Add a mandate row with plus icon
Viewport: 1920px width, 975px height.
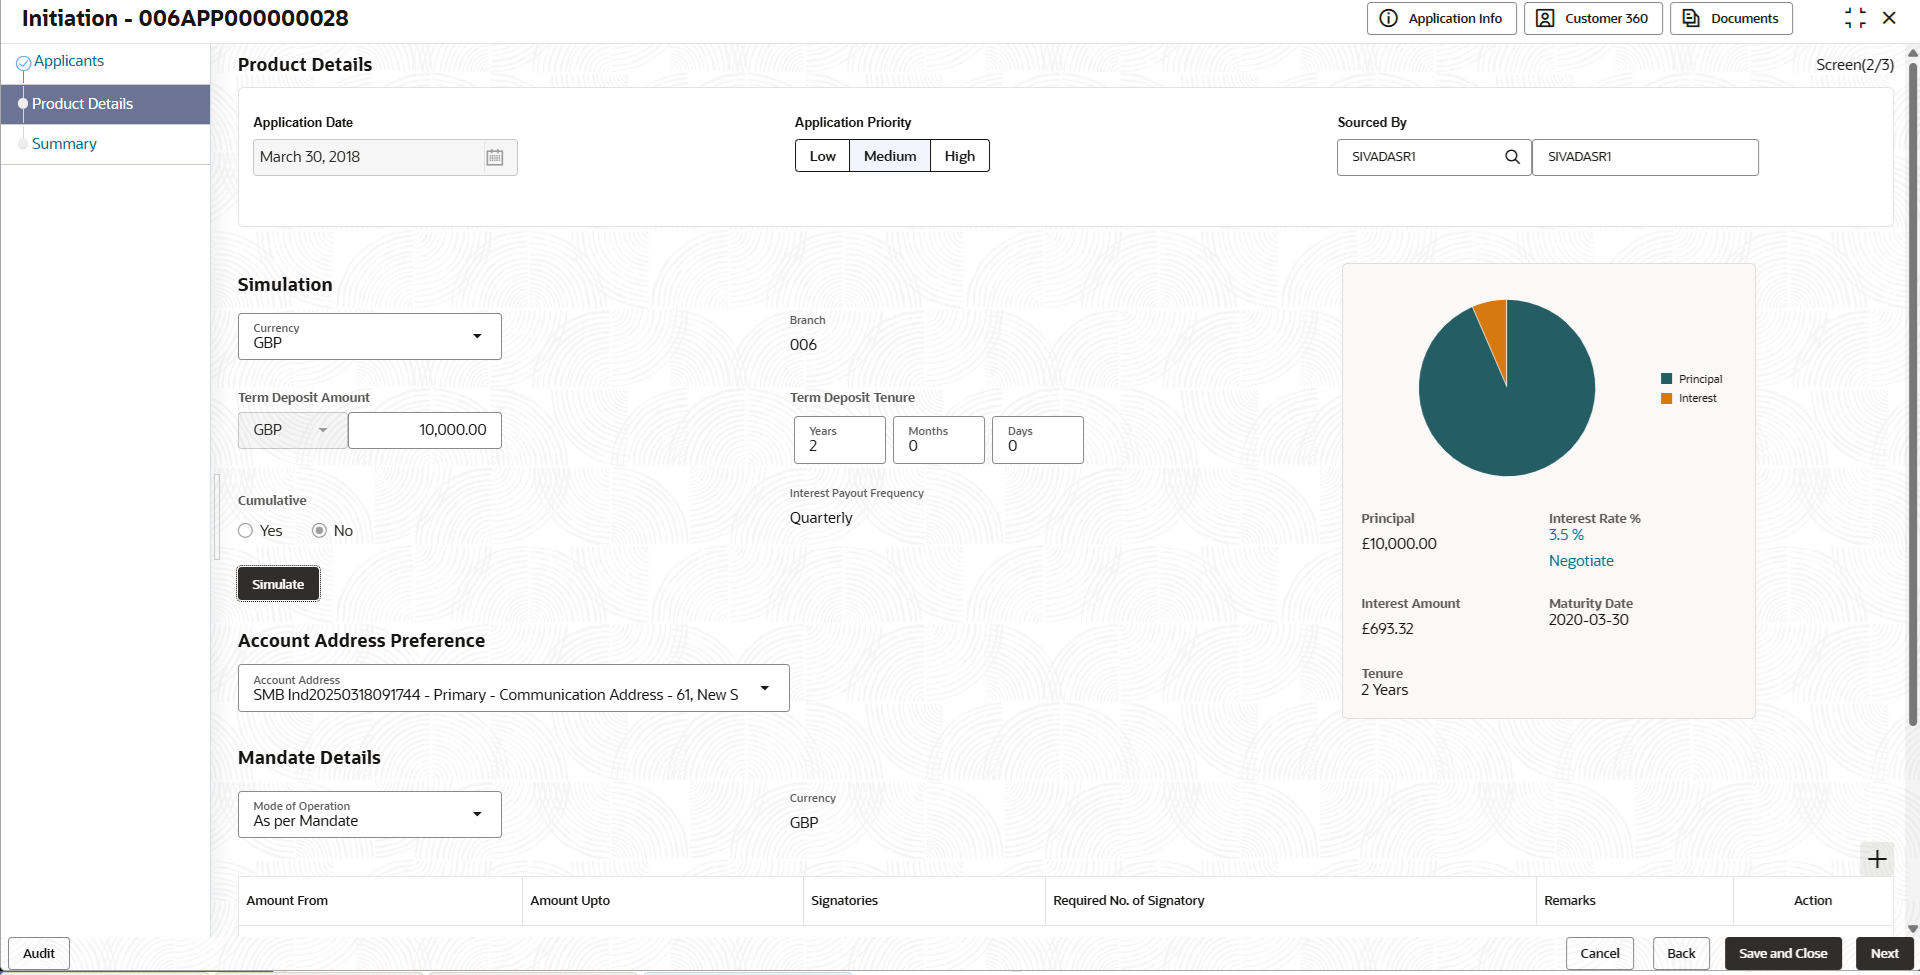pos(1877,859)
